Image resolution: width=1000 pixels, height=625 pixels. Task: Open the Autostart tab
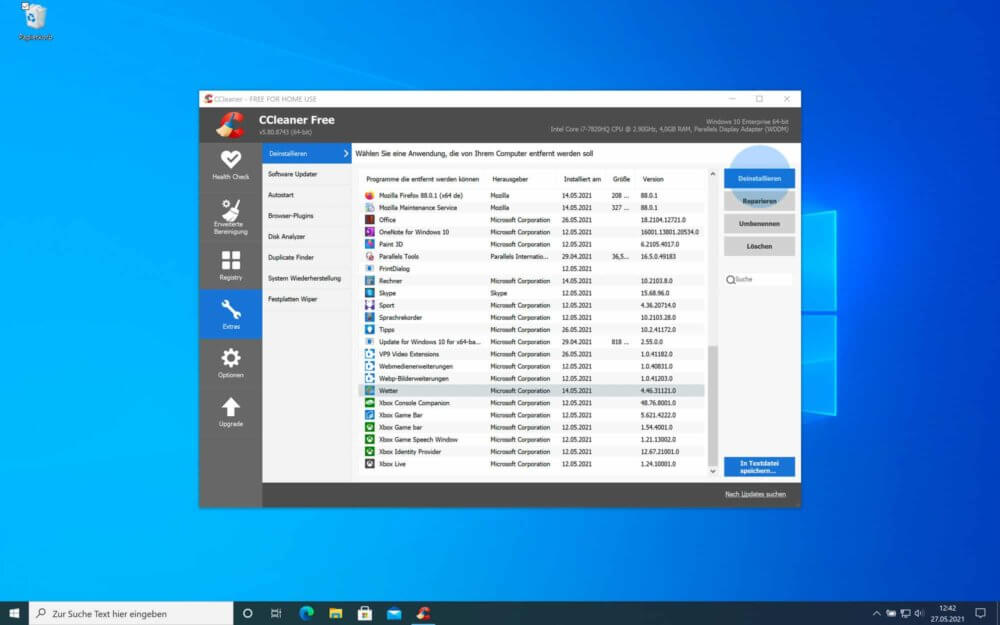point(307,195)
